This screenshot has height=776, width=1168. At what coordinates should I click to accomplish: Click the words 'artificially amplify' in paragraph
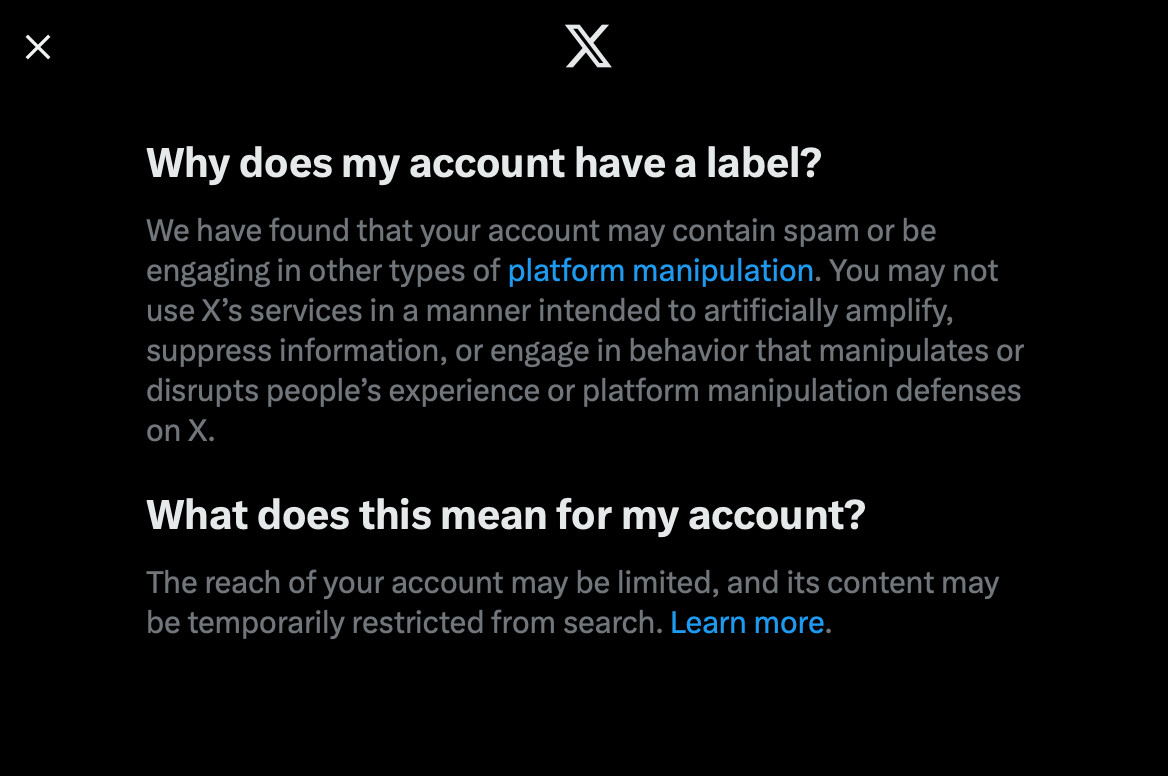coord(828,311)
